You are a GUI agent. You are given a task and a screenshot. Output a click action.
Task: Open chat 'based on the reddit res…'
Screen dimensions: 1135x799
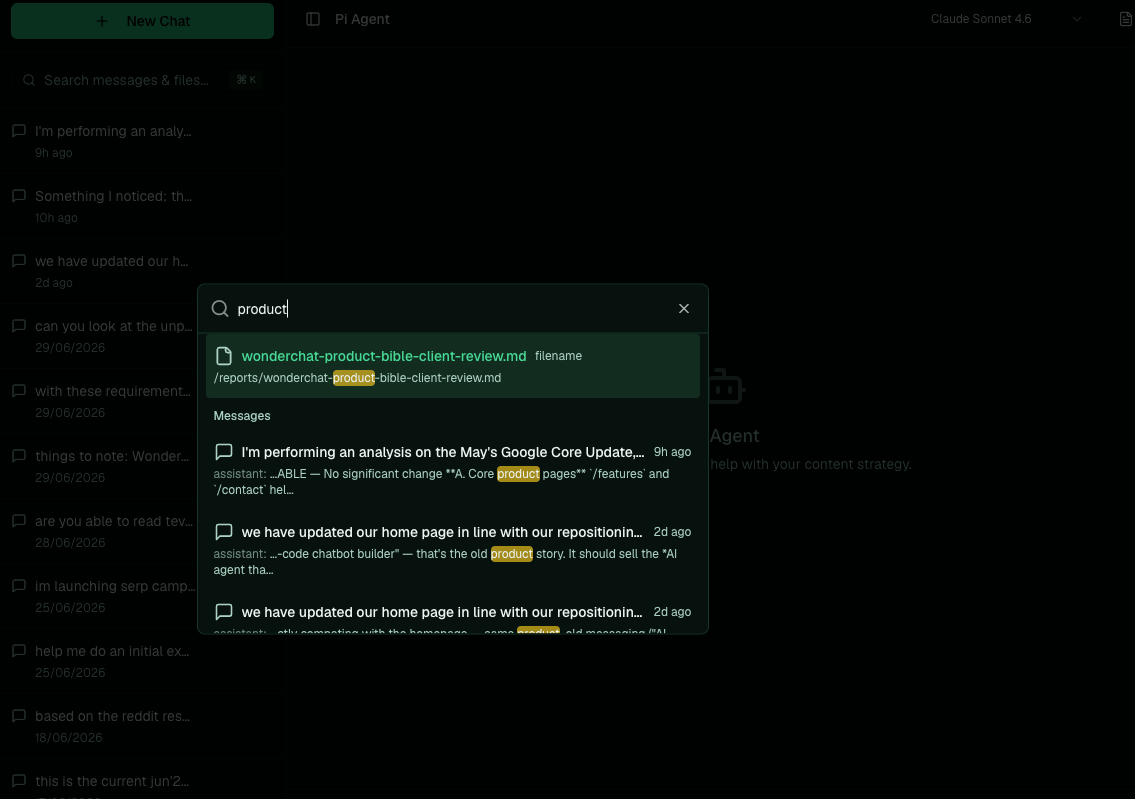(x=143, y=727)
